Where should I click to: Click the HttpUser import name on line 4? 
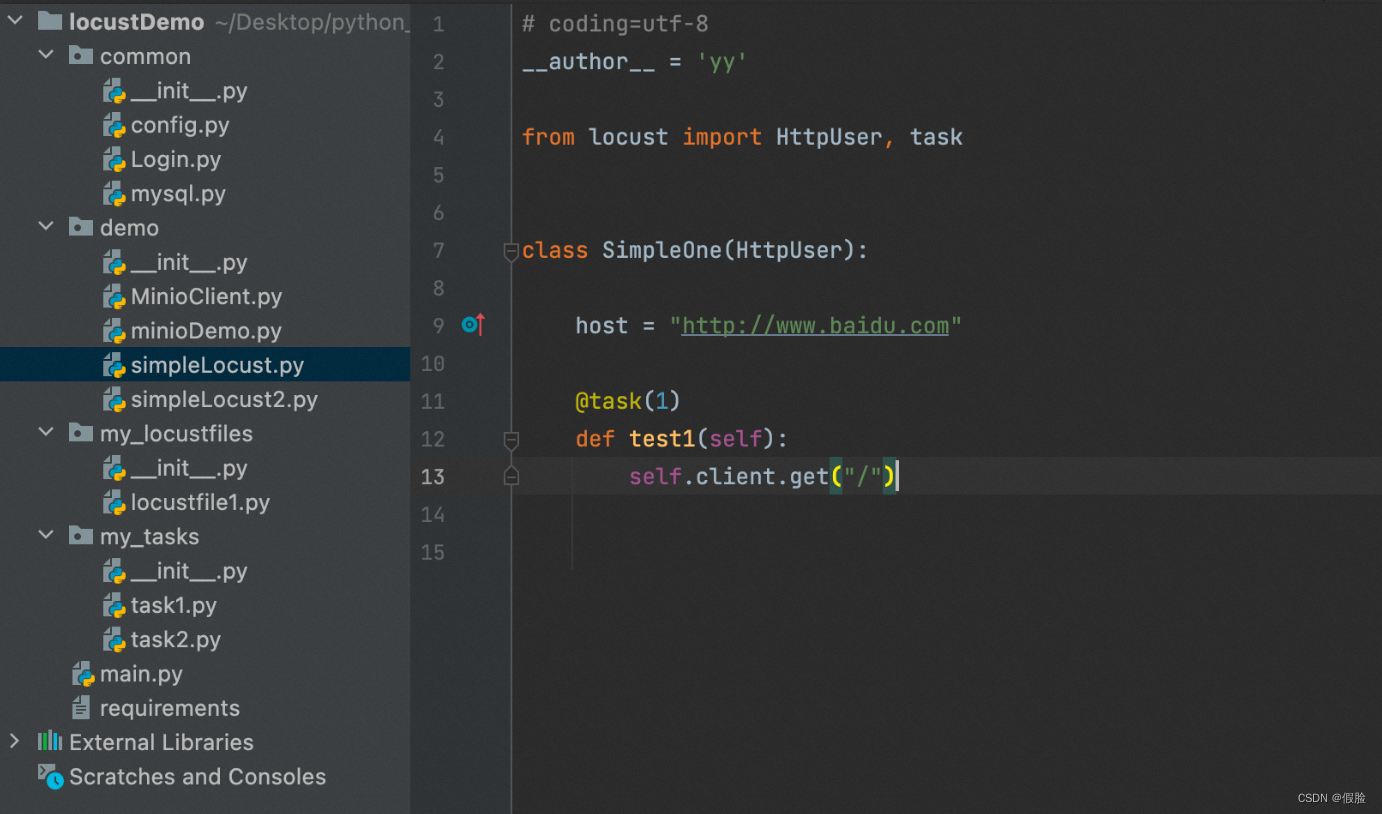(829, 137)
